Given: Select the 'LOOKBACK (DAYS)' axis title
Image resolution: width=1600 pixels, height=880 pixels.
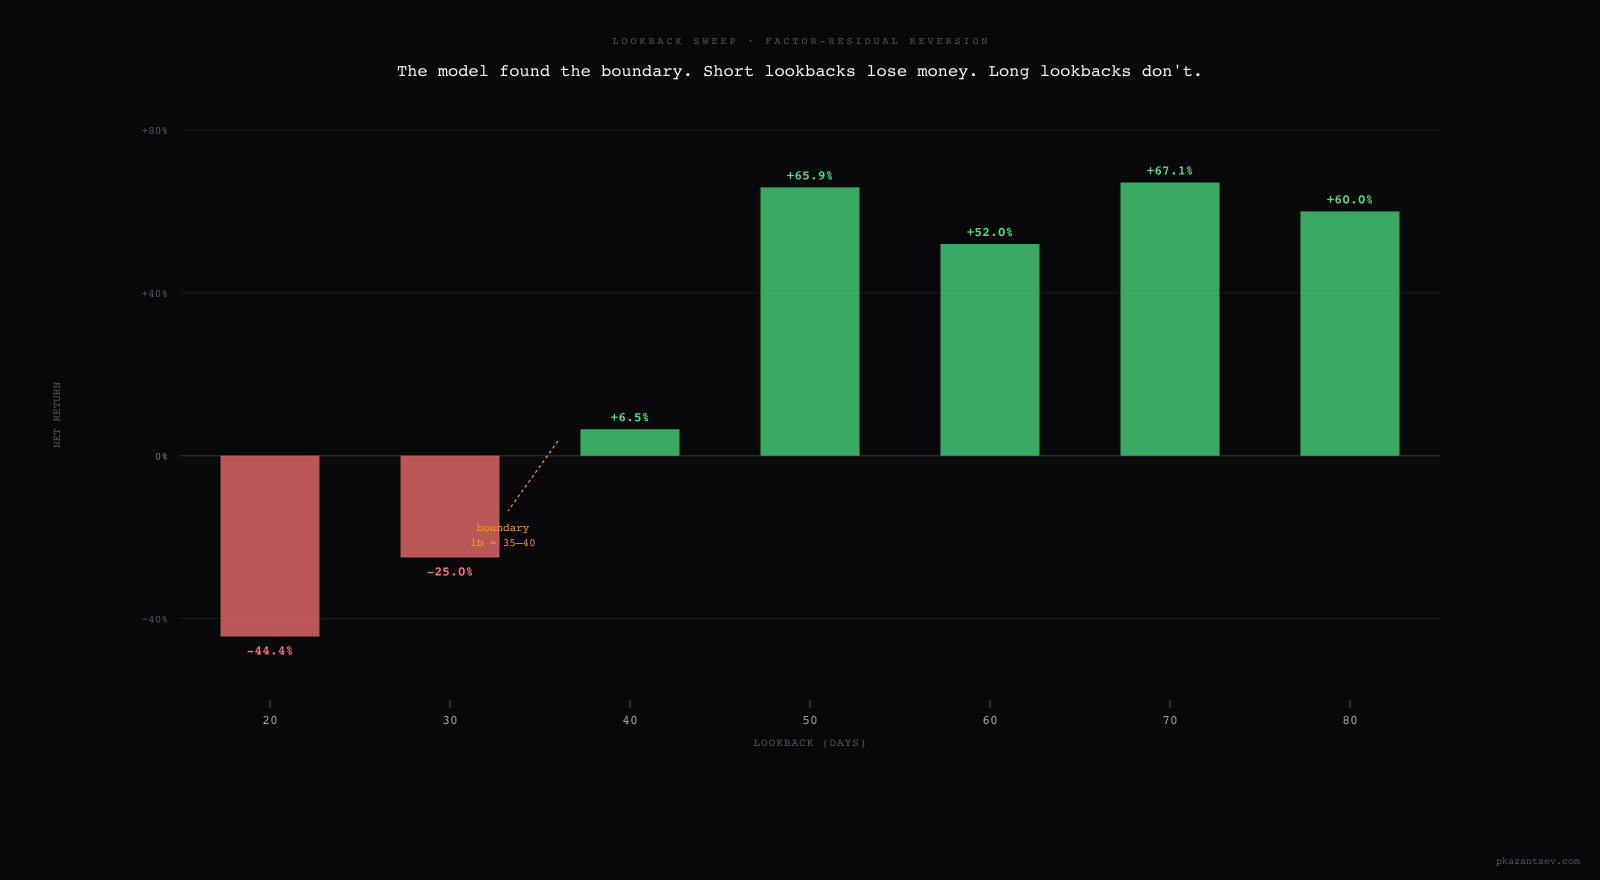Looking at the screenshot, I should [810, 743].
